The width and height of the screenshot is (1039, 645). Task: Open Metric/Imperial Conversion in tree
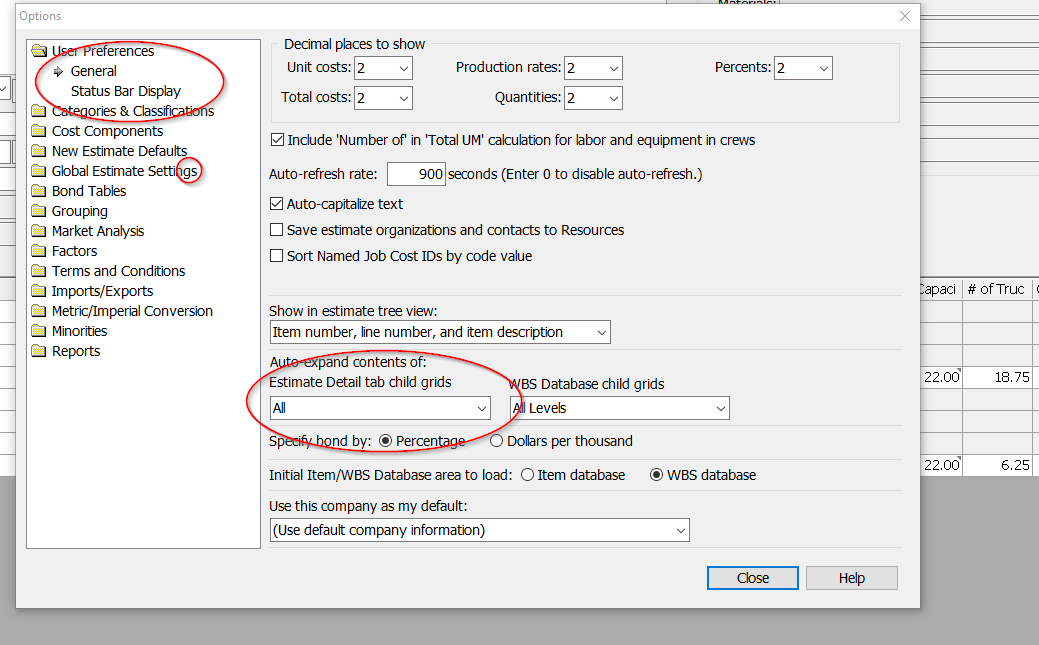(133, 311)
